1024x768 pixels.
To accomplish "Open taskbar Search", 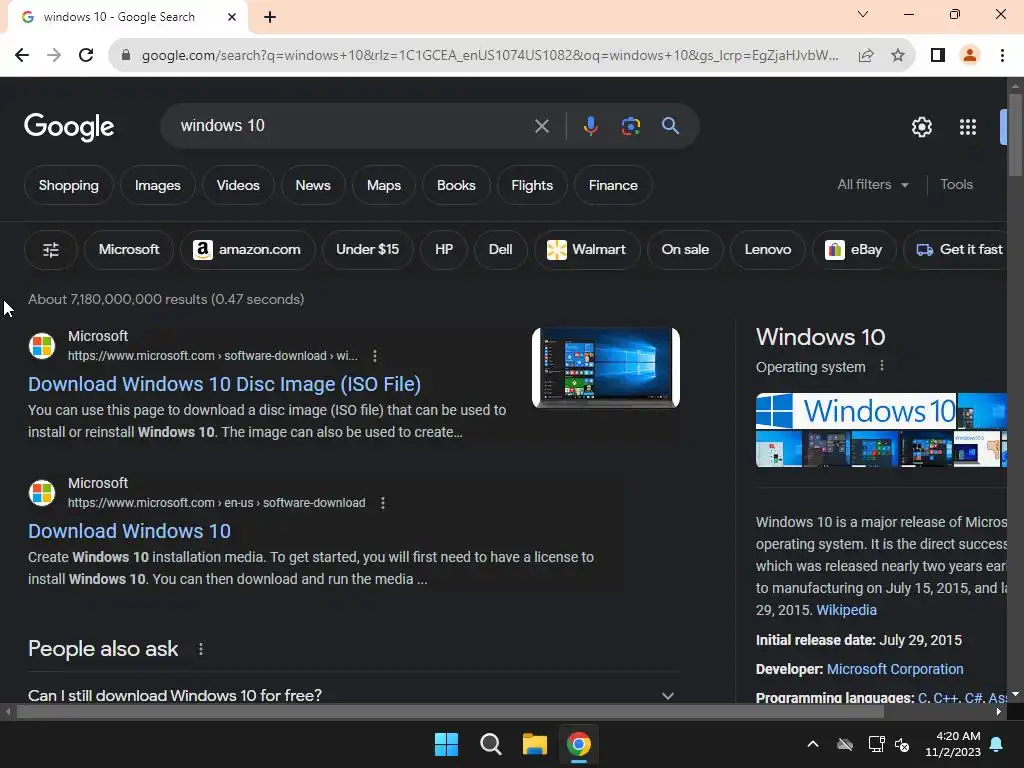I will pos(490,744).
